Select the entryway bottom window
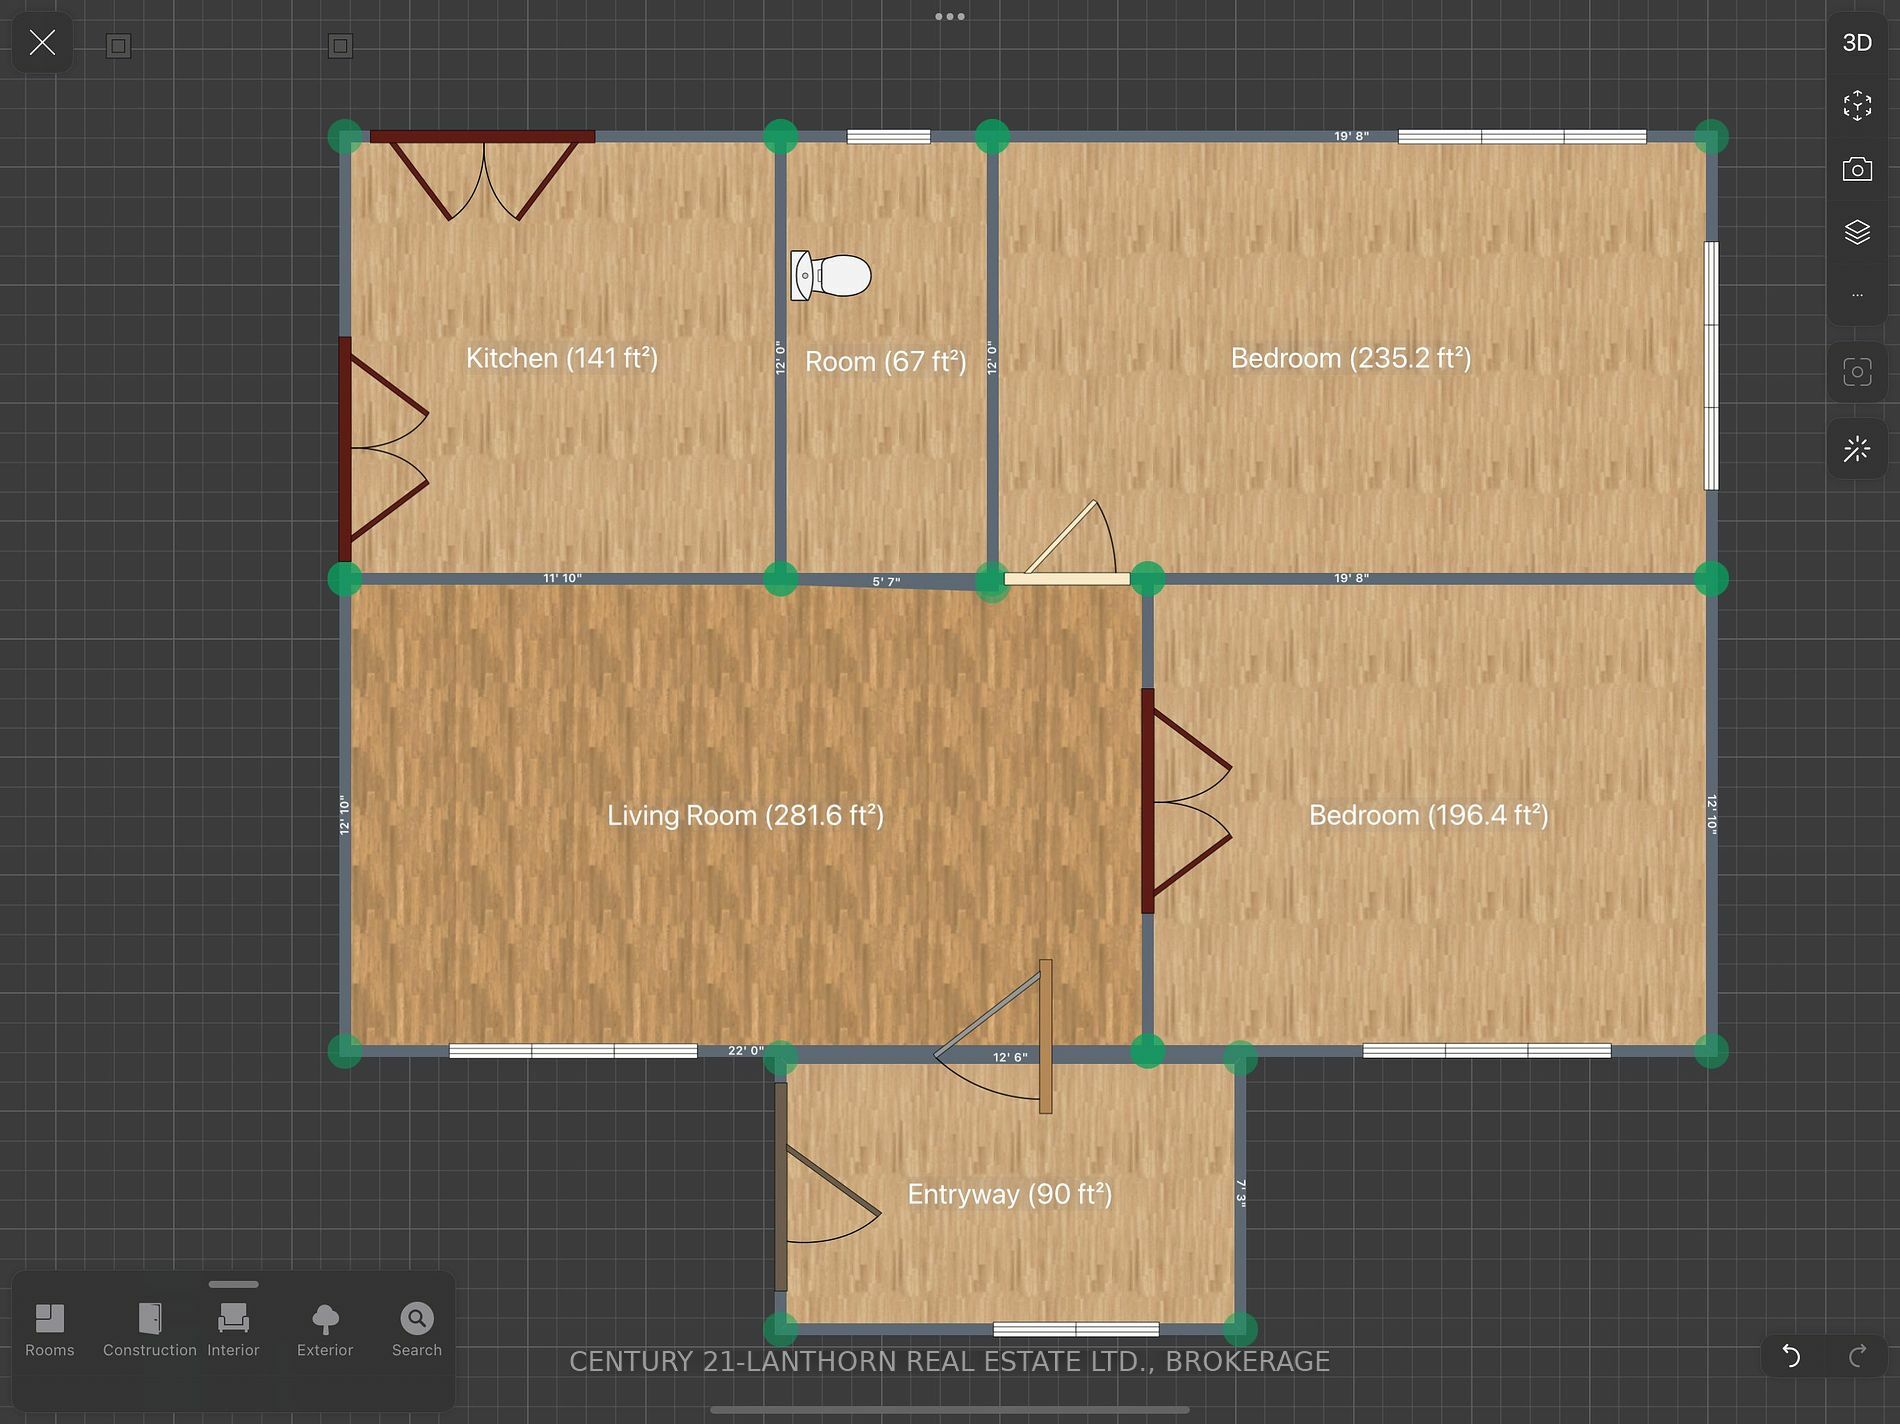 coord(1076,1329)
